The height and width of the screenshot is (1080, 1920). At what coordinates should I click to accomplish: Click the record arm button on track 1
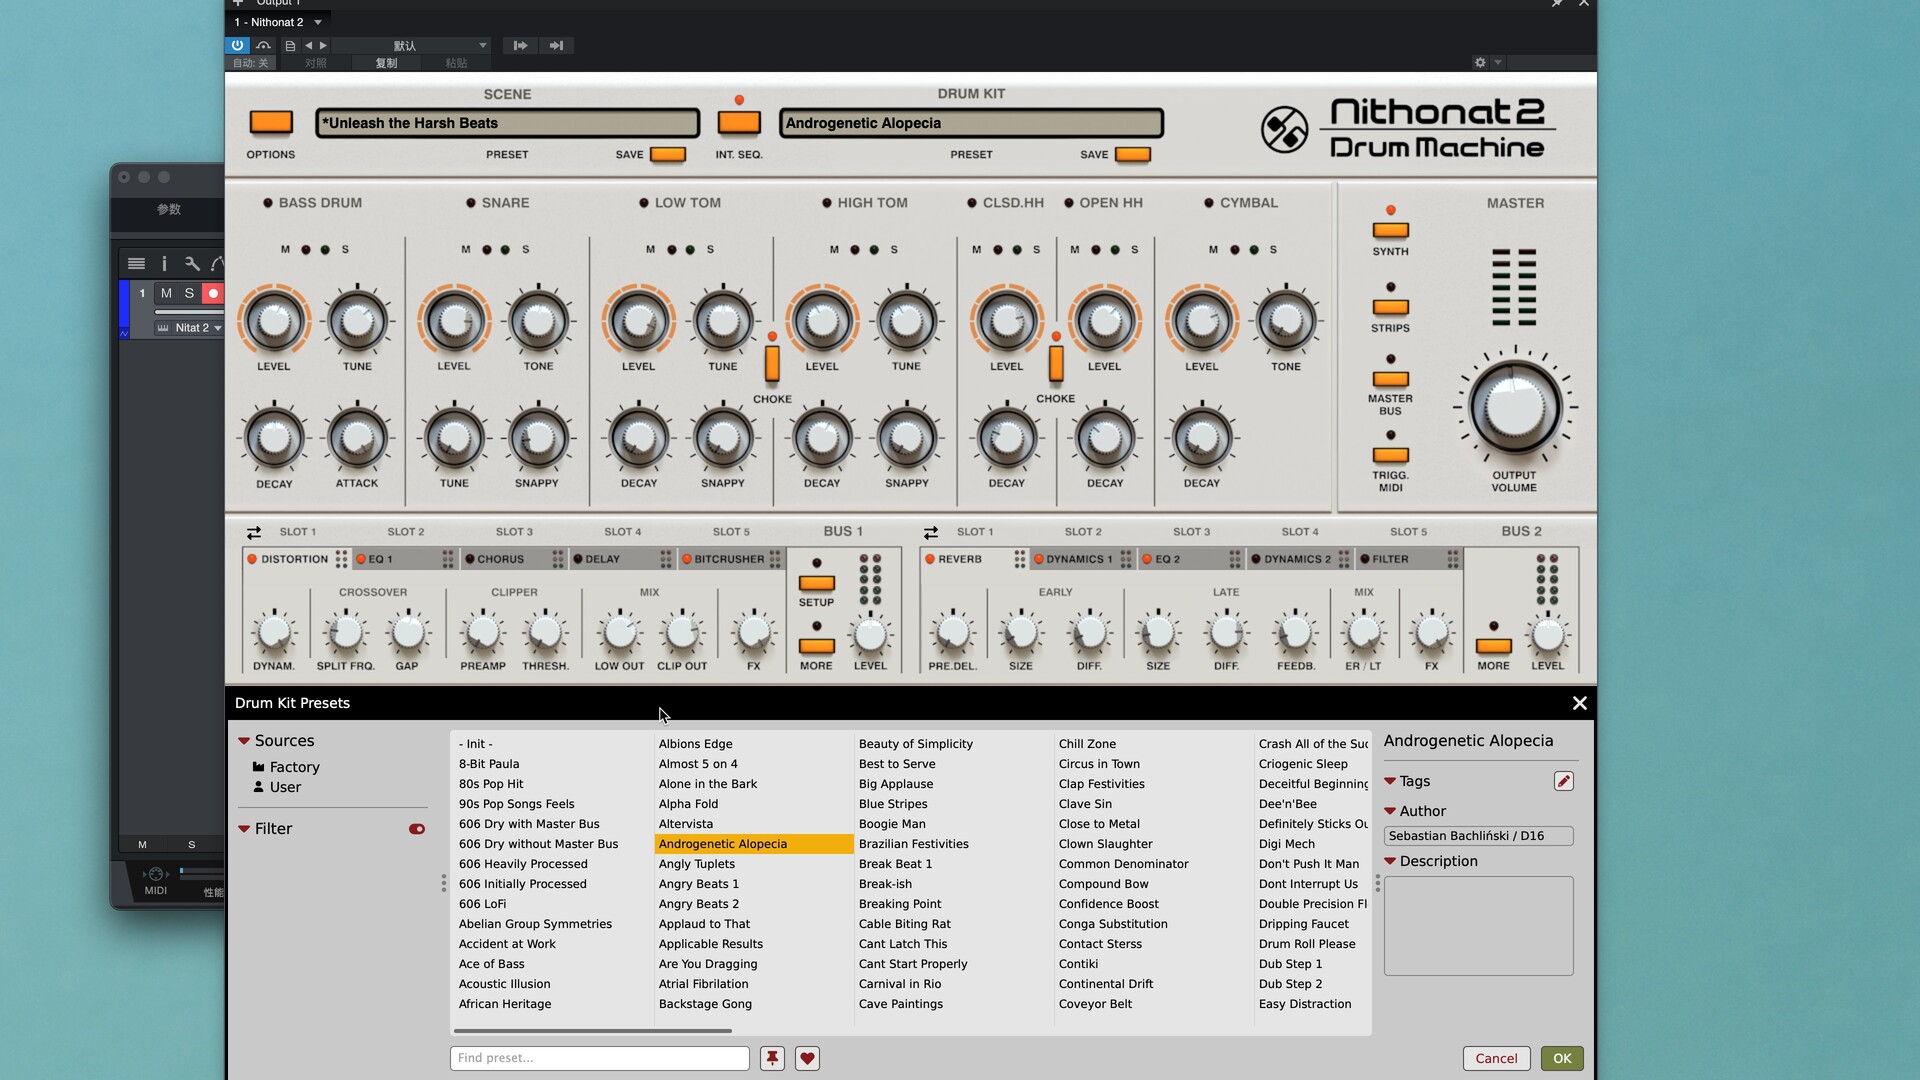[x=213, y=293]
